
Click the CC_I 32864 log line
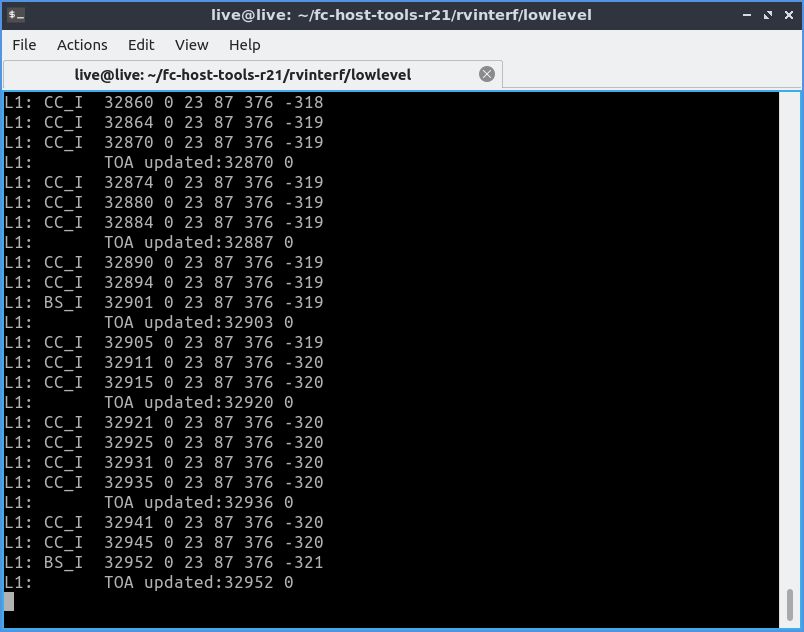[164, 123]
